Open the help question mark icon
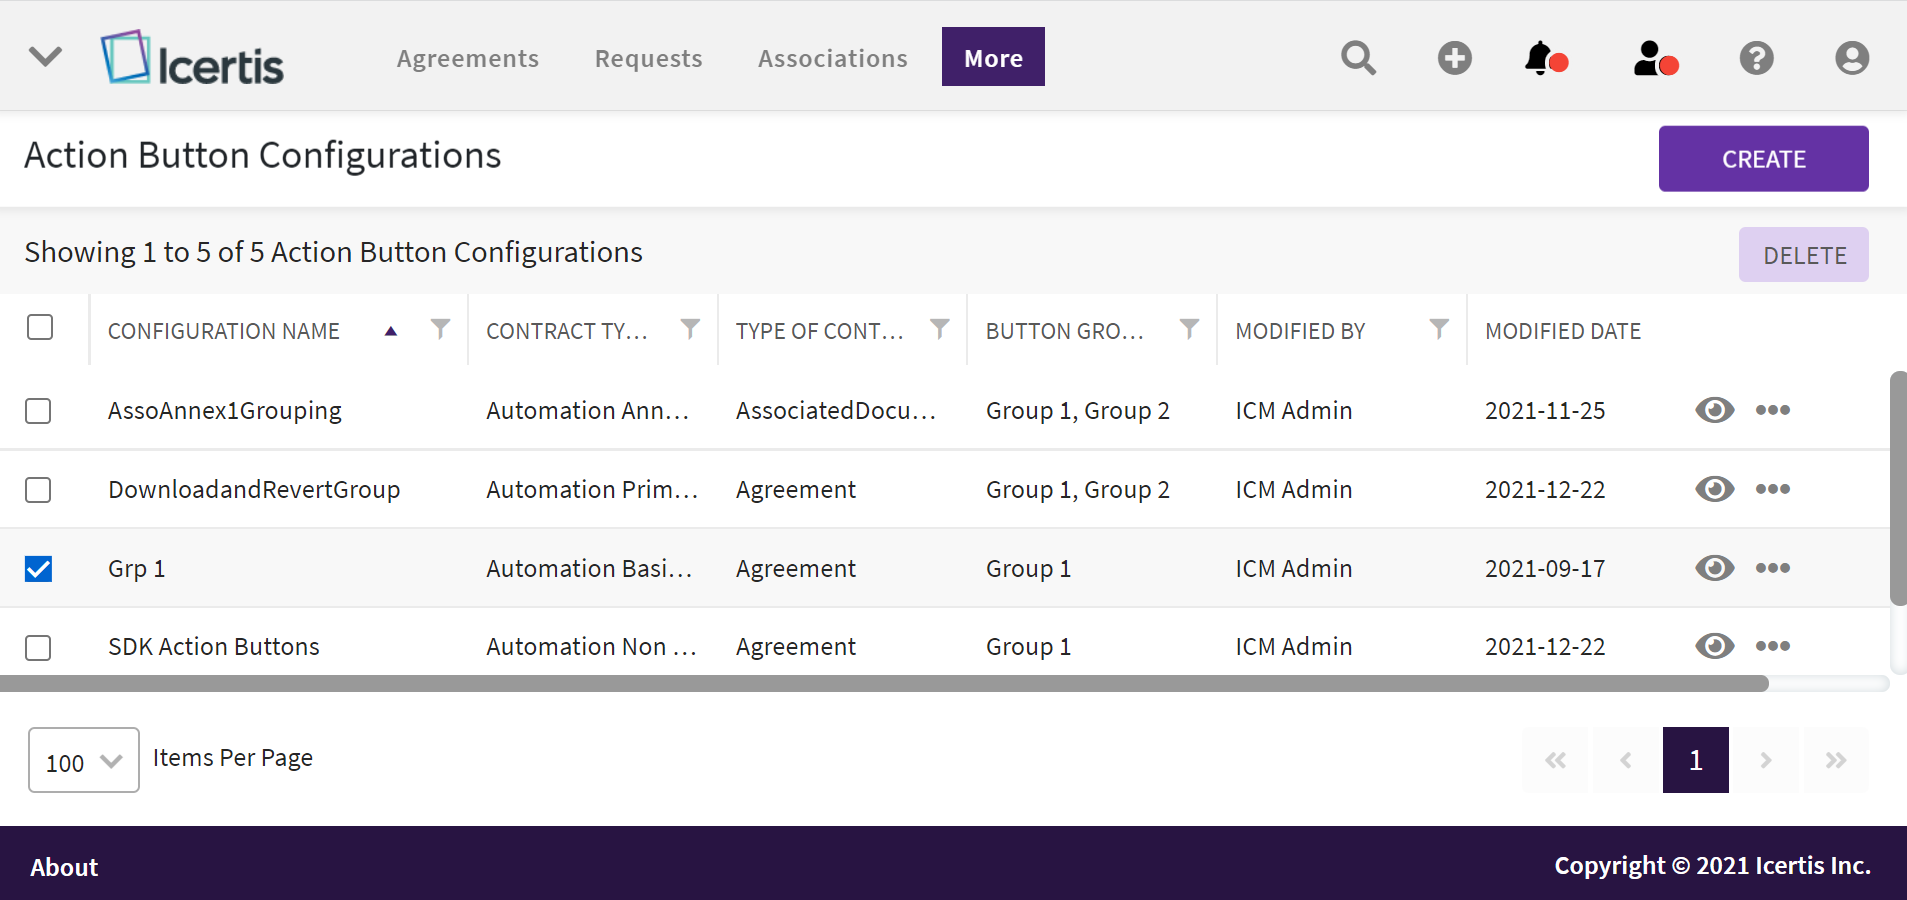1907x900 pixels. pyautogui.click(x=1756, y=58)
